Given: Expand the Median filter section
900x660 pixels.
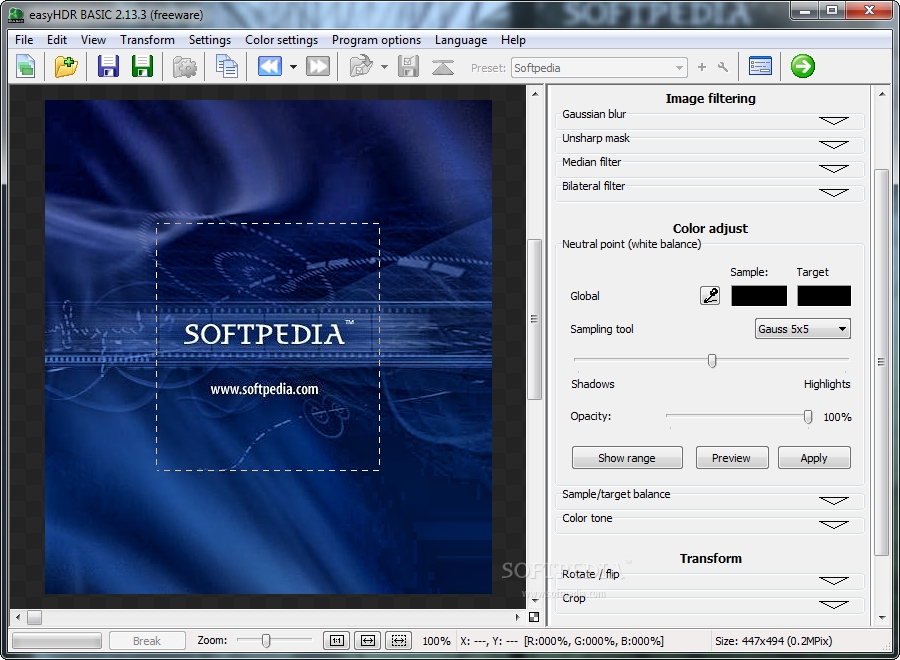Looking at the screenshot, I should click(x=833, y=169).
